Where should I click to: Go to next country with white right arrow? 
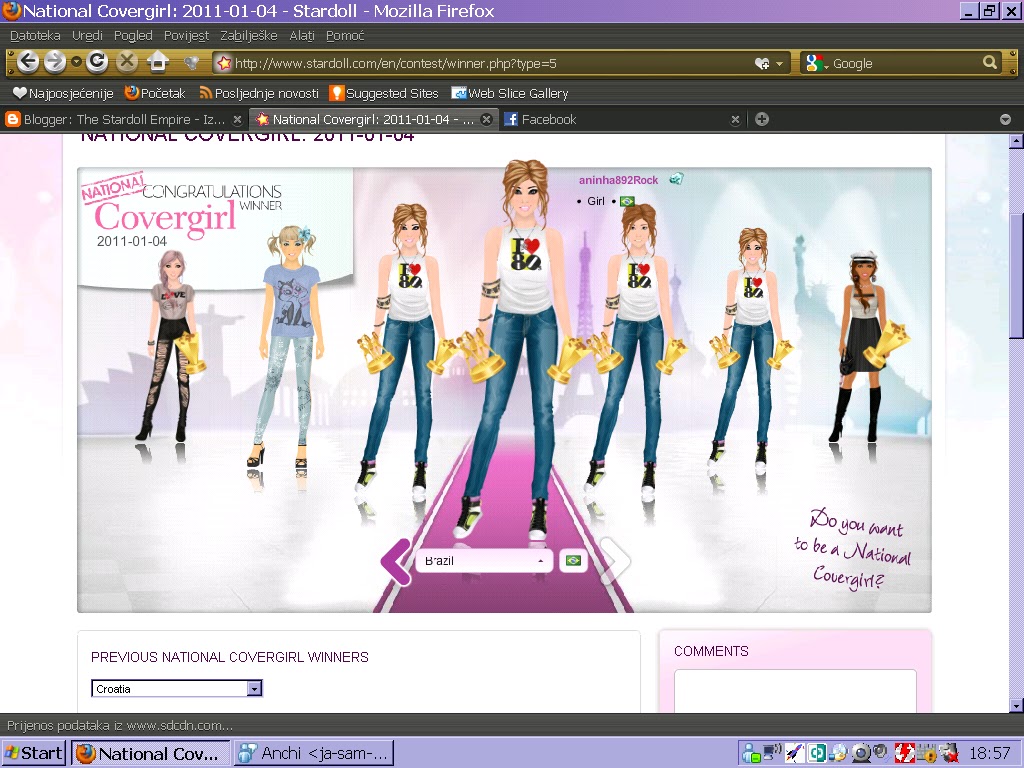[615, 561]
